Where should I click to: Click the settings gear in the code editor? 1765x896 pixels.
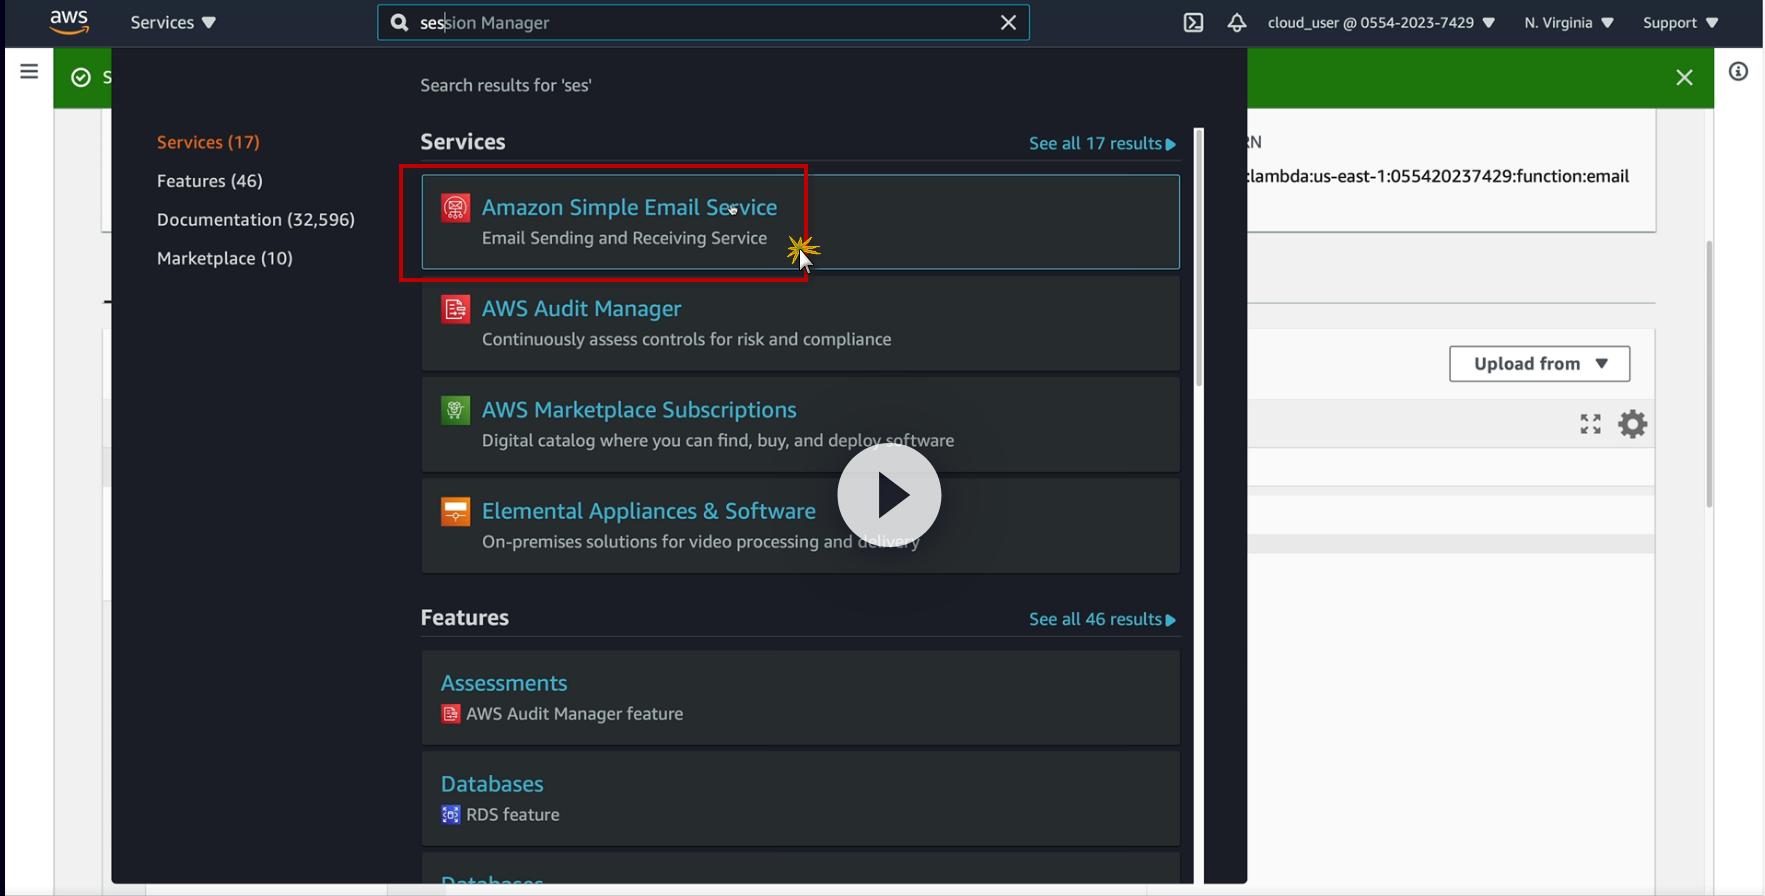pos(1632,424)
